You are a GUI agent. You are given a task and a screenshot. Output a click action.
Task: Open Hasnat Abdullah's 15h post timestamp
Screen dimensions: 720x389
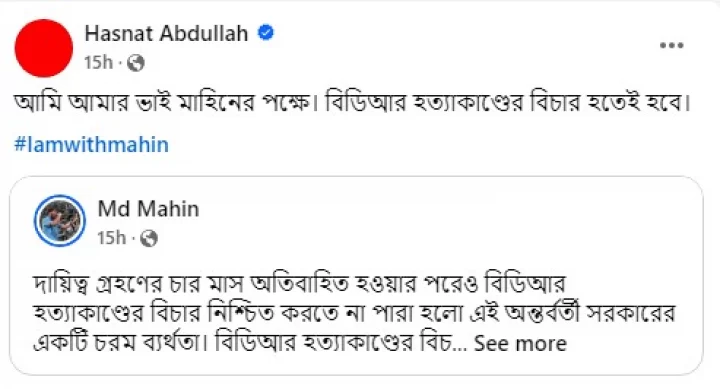pyautogui.click(x=98, y=62)
